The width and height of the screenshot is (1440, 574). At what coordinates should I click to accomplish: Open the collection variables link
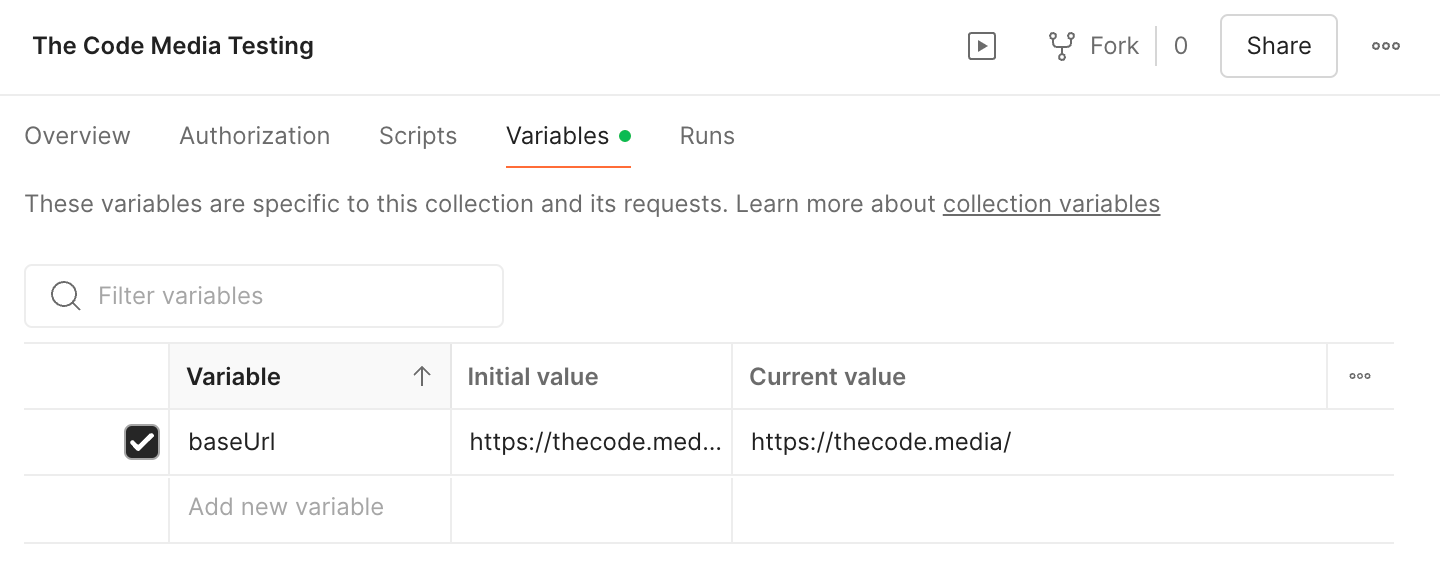coord(1051,204)
